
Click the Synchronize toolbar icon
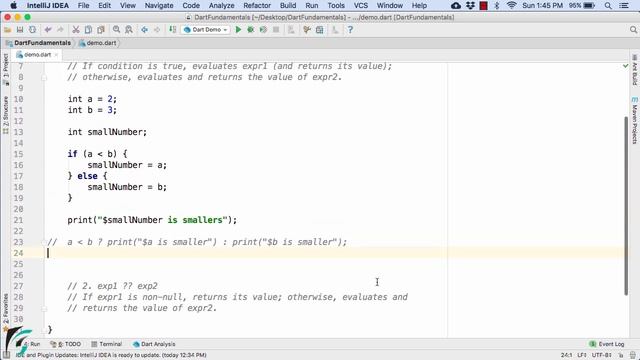[x=32, y=30]
